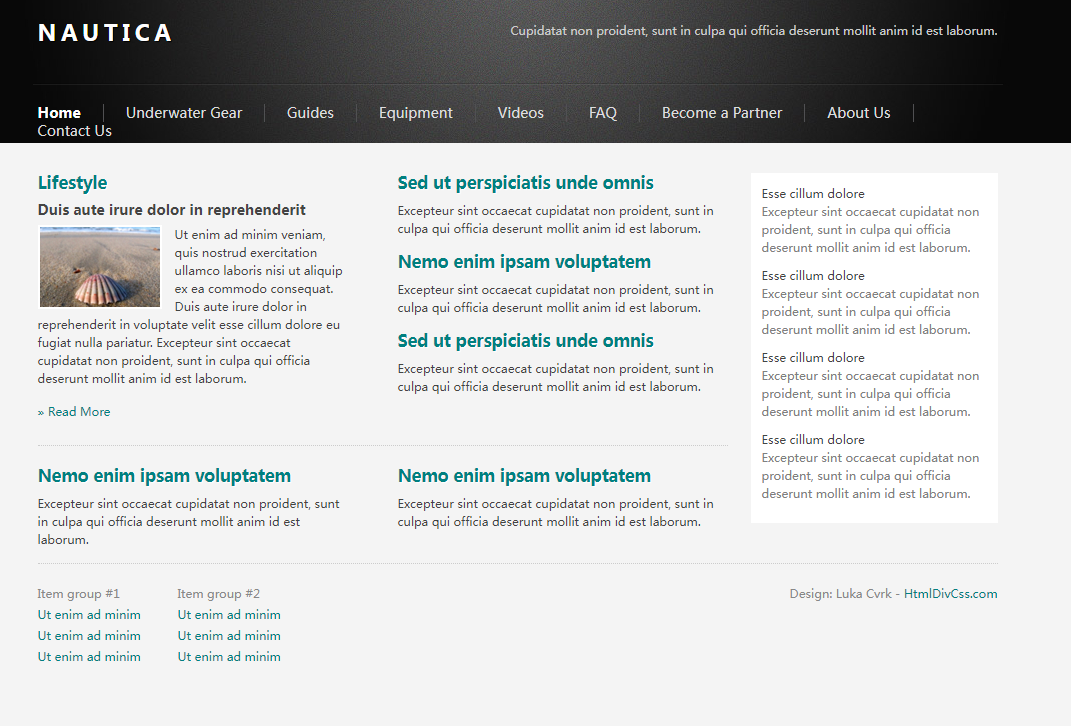The width and height of the screenshot is (1071, 726).
Task: Open the About Us page
Action: 858,113
